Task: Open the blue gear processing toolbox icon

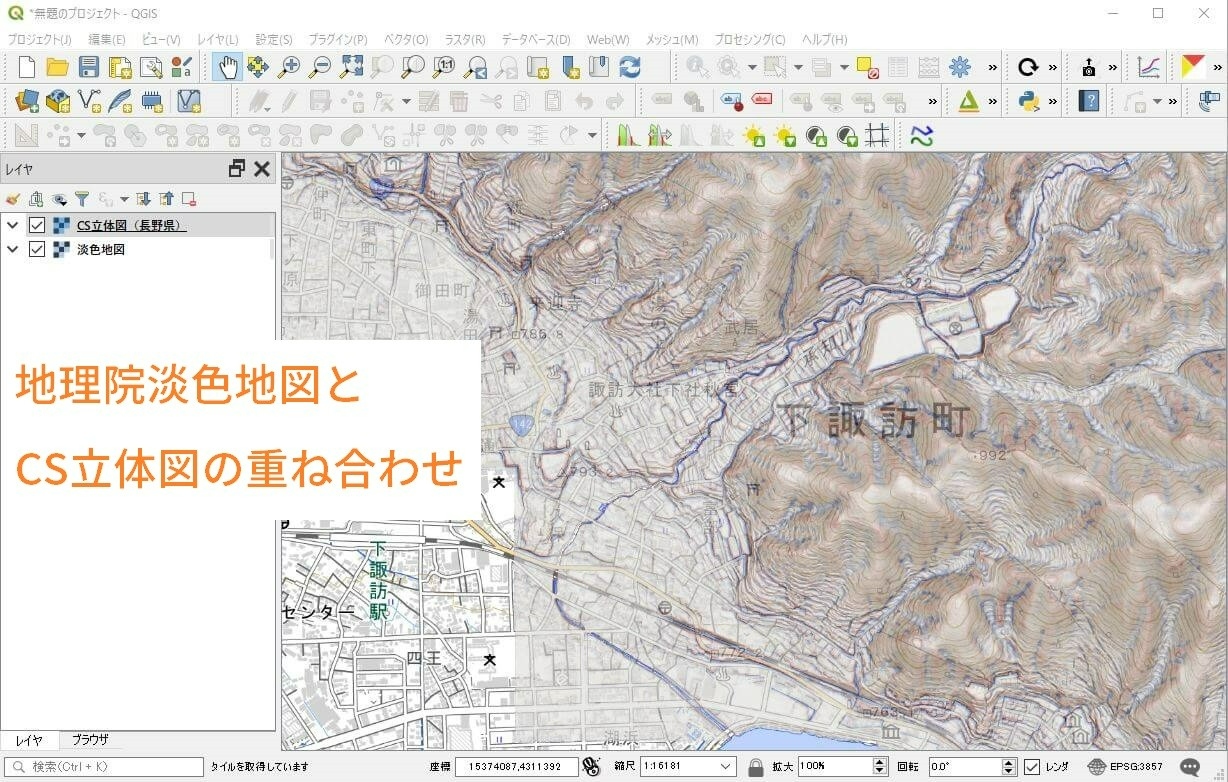Action: (960, 67)
